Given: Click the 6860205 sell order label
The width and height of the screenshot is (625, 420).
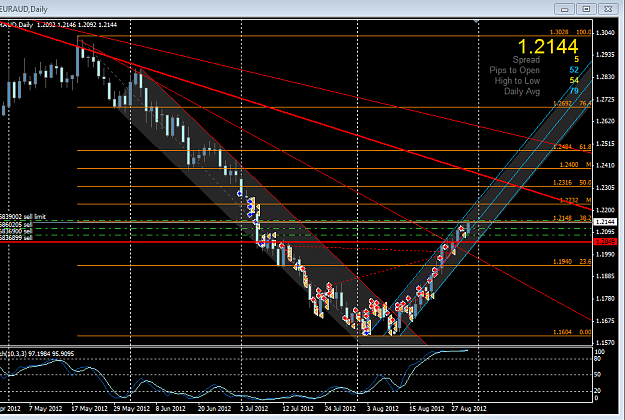Looking at the screenshot, I should [x=16, y=225].
